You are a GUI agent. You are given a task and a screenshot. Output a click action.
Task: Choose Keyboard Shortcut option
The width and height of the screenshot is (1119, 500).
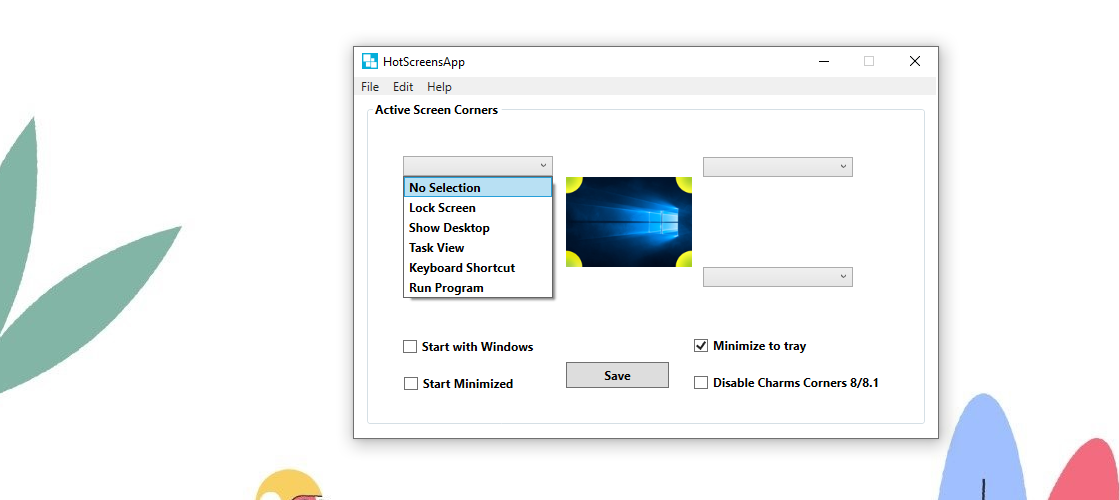pyautogui.click(x=477, y=267)
